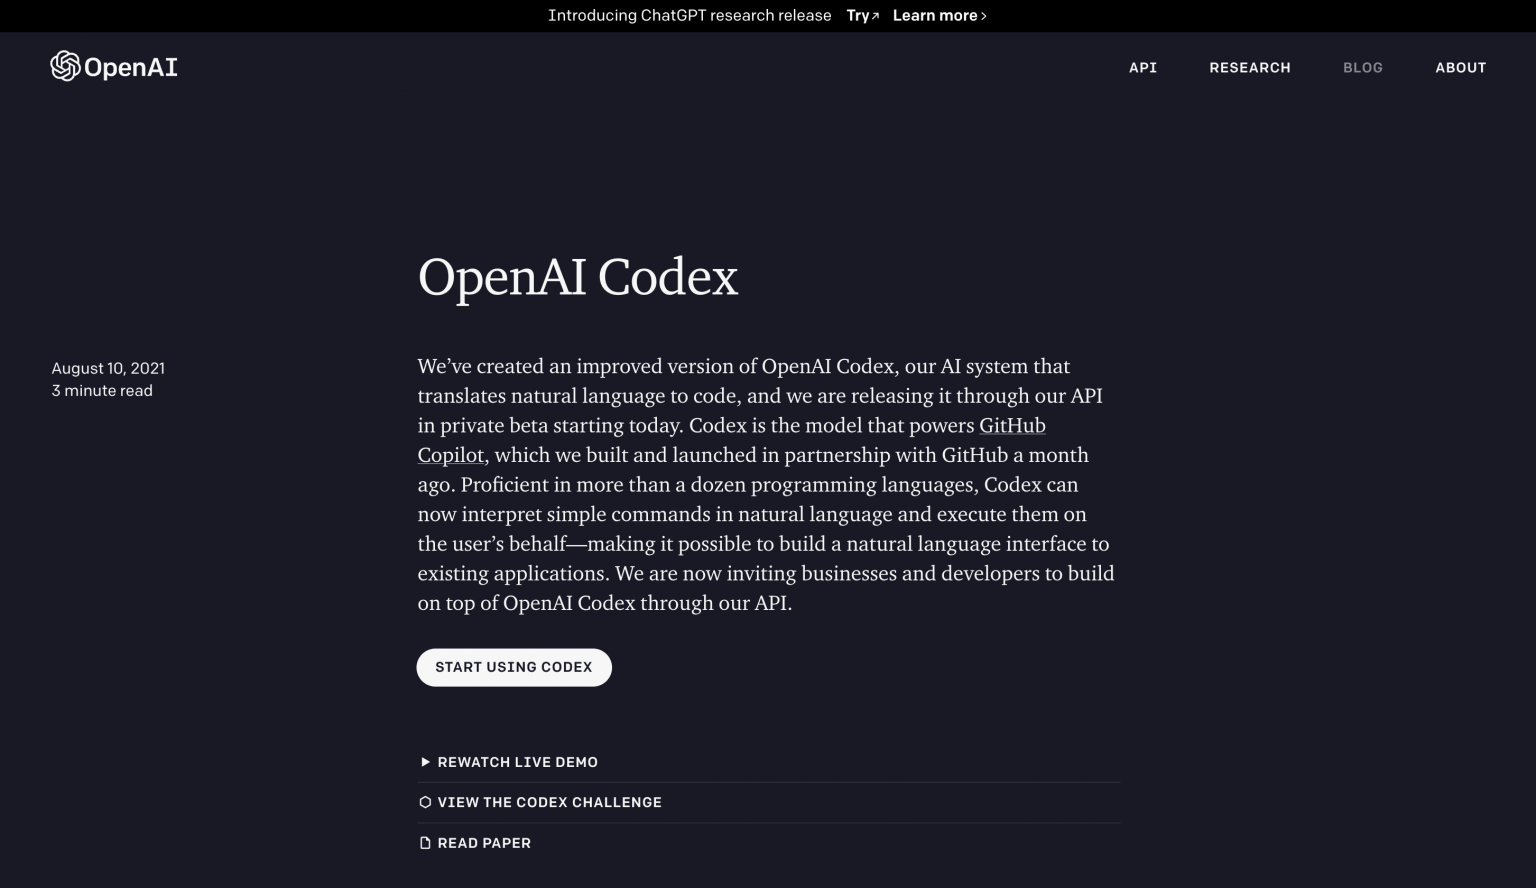Screen dimensions: 1536x888
Task: Click the play icon beside Rewatch Live Demo
Action: pyautogui.click(x=425, y=762)
